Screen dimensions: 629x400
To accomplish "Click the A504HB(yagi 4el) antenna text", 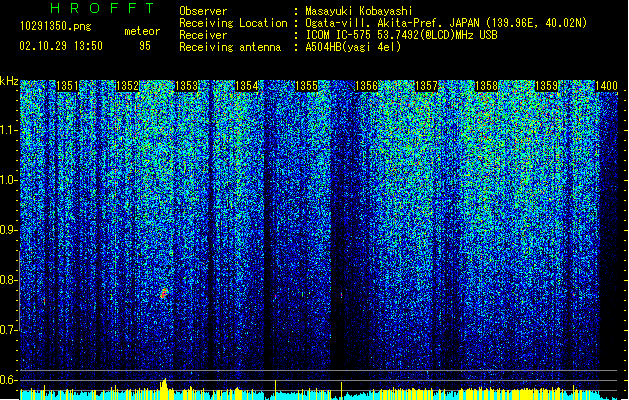I will (353, 47).
